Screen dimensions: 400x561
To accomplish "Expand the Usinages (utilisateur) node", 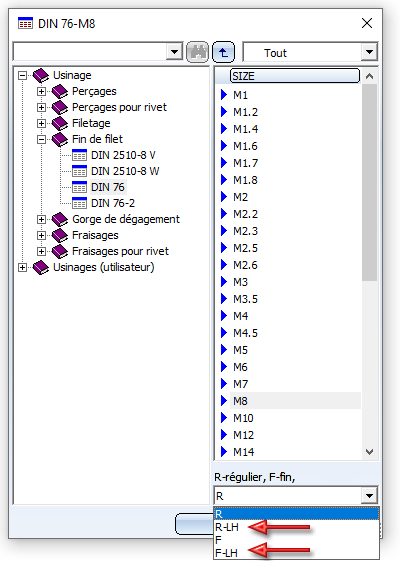I will pyautogui.click(x=23, y=267).
